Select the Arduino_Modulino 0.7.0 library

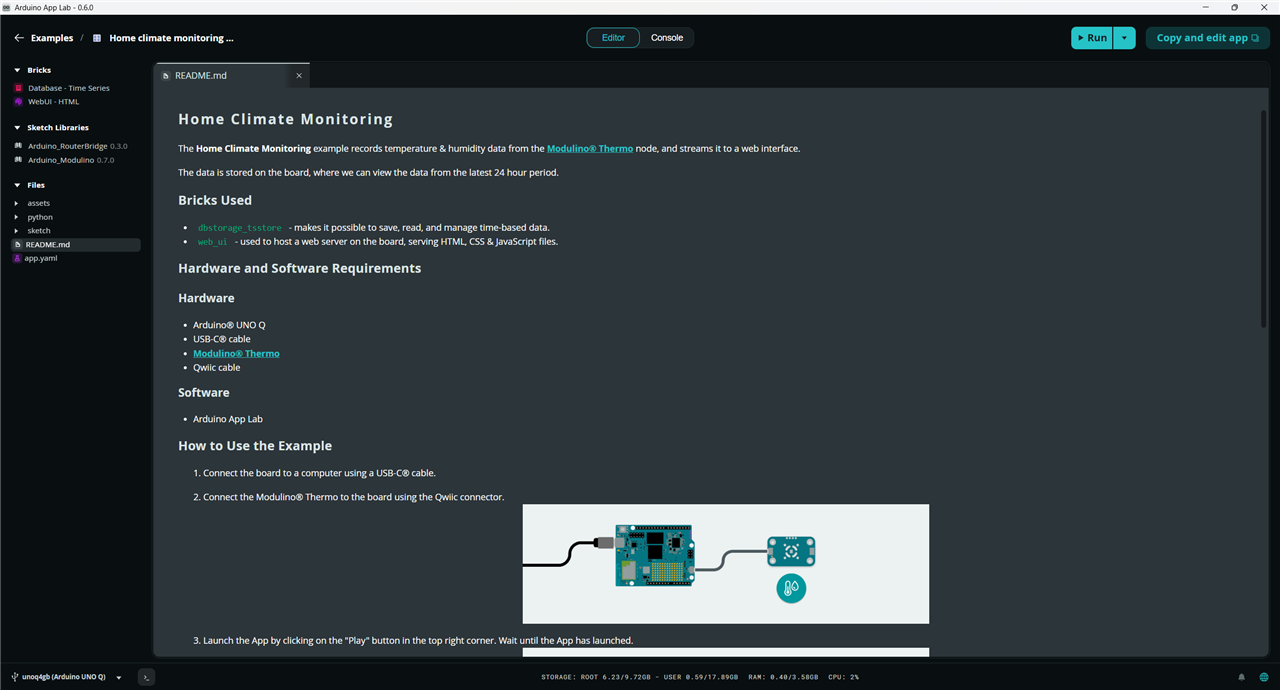coord(71,160)
